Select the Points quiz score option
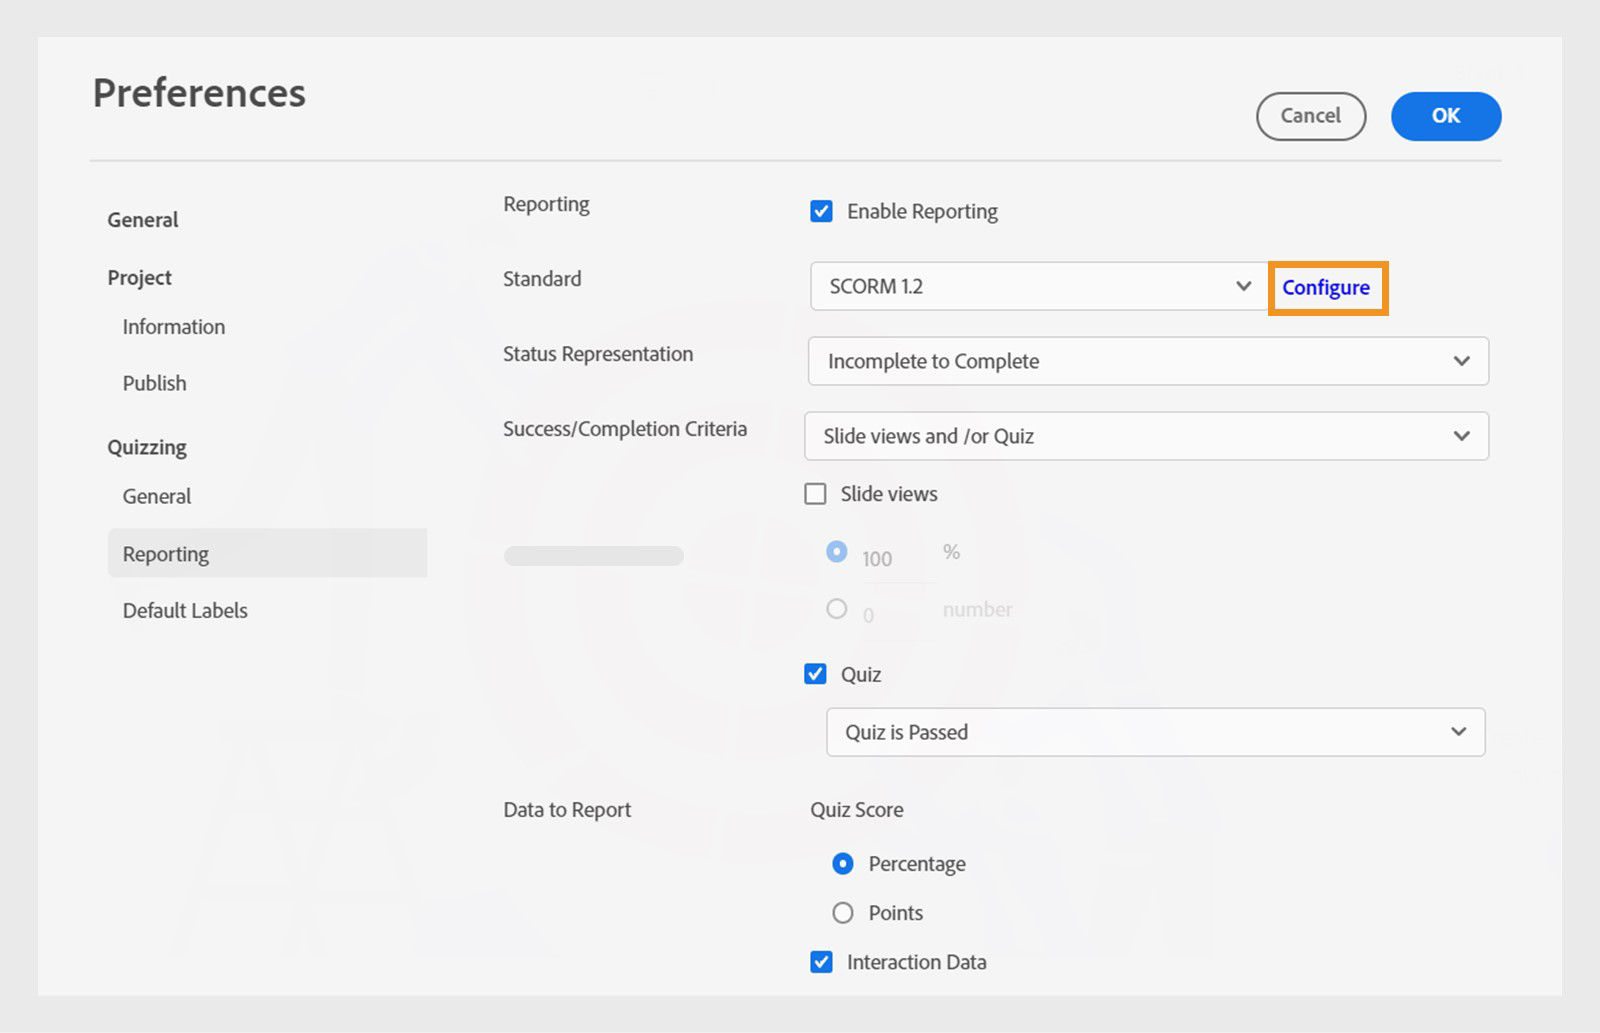1600x1033 pixels. [x=843, y=913]
